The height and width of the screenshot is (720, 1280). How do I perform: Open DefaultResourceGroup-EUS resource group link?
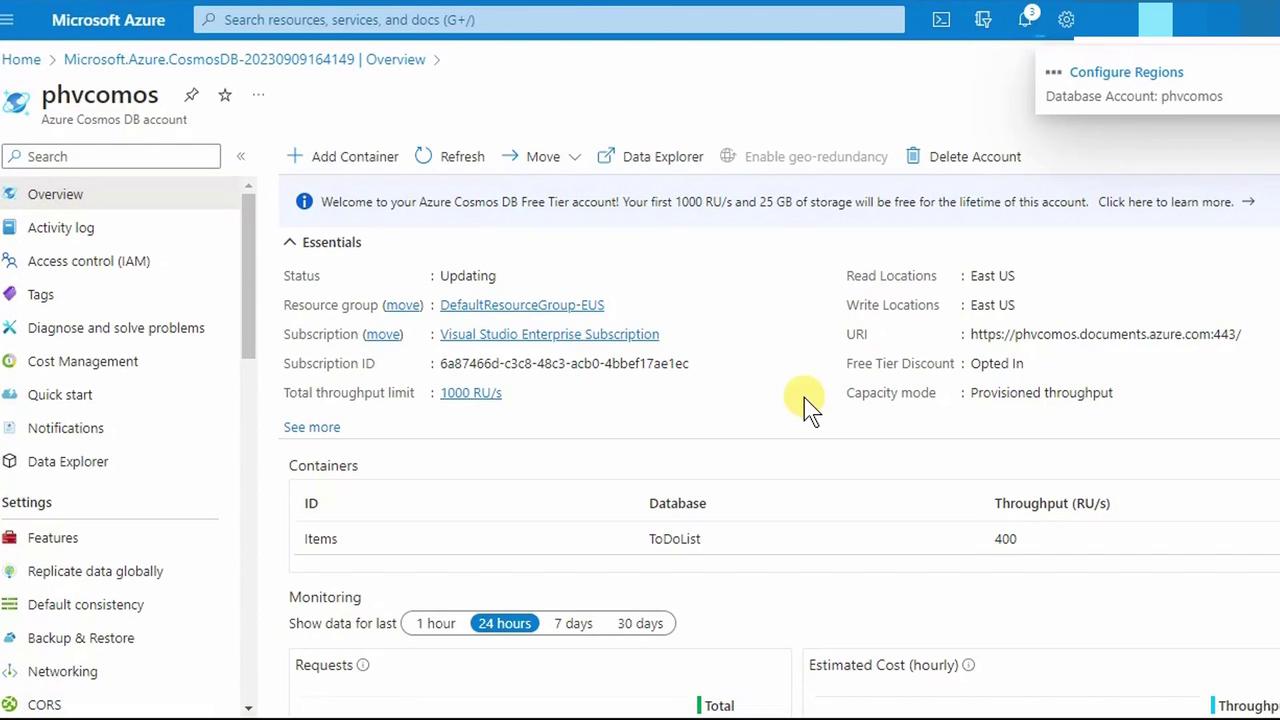522,305
